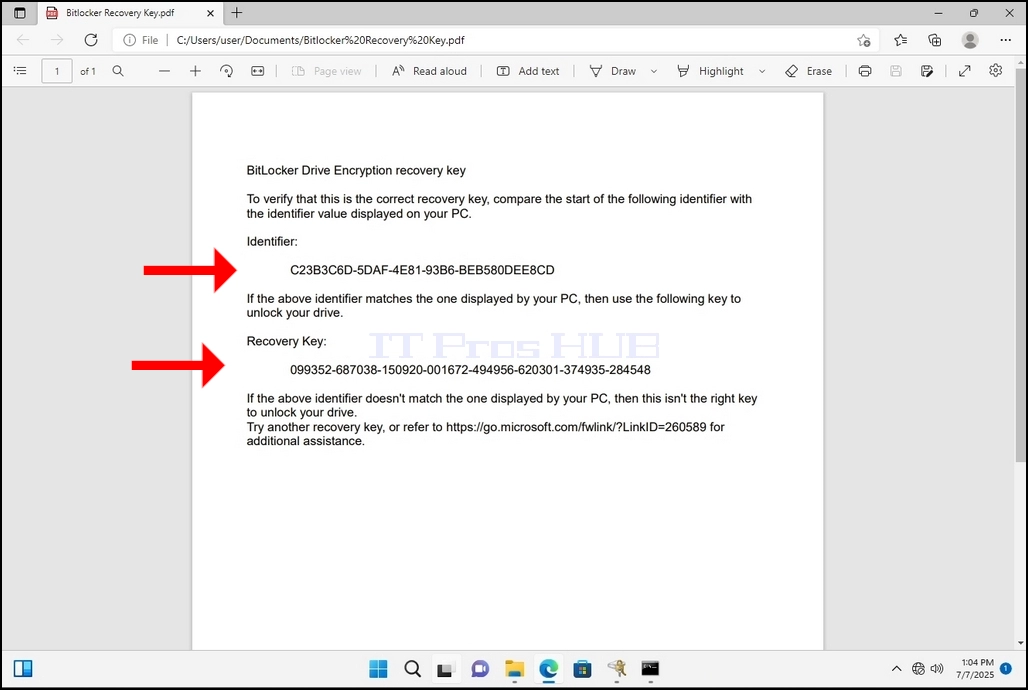Open a new tab
Viewport: 1028px width, 690px height.
pyautogui.click(x=237, y=12)
